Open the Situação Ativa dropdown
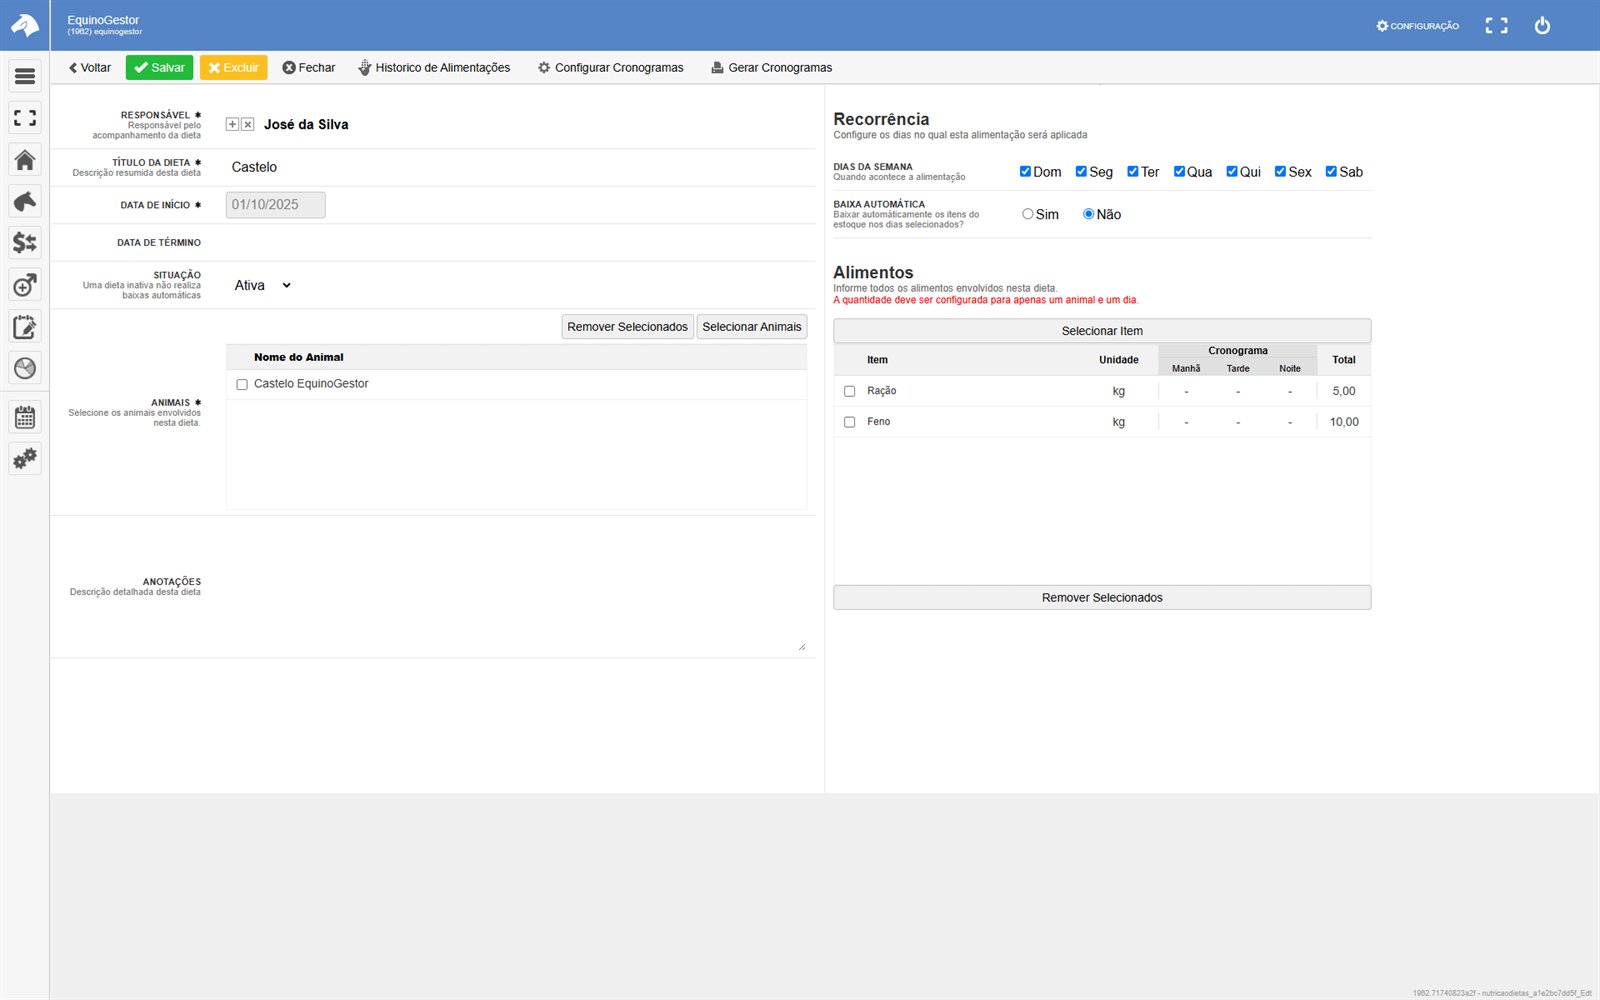 tap(262, 285)
